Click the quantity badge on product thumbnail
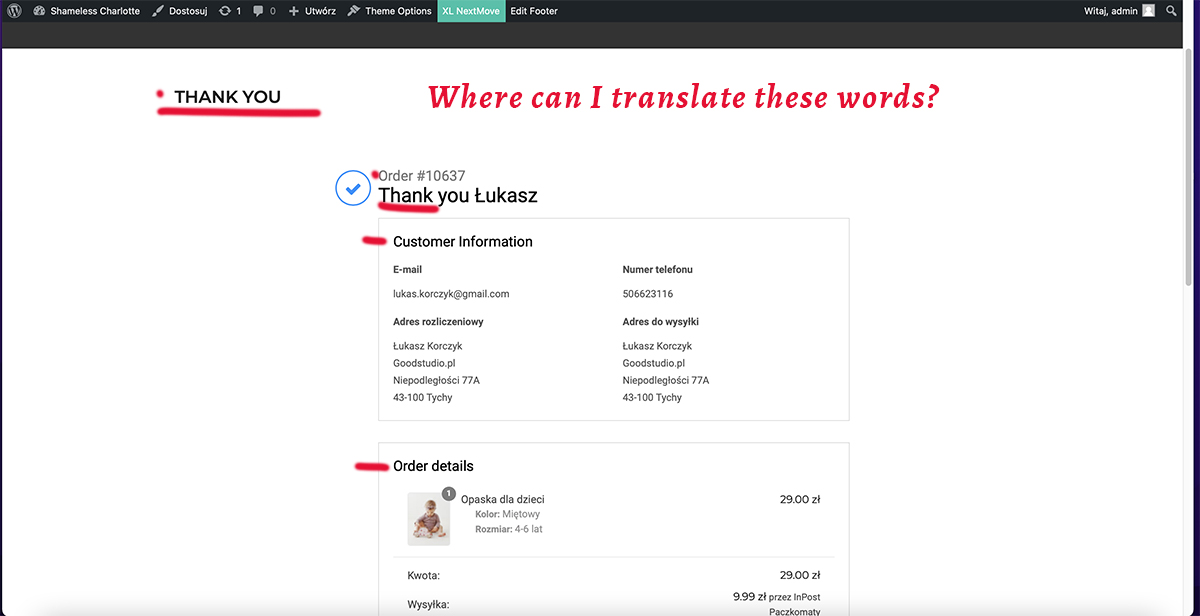 [448, 493]
